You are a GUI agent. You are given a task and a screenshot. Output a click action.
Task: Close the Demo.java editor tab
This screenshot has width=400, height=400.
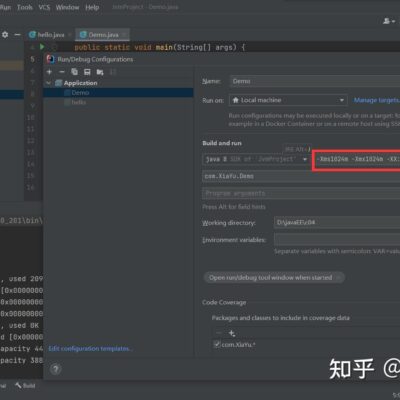124,34
